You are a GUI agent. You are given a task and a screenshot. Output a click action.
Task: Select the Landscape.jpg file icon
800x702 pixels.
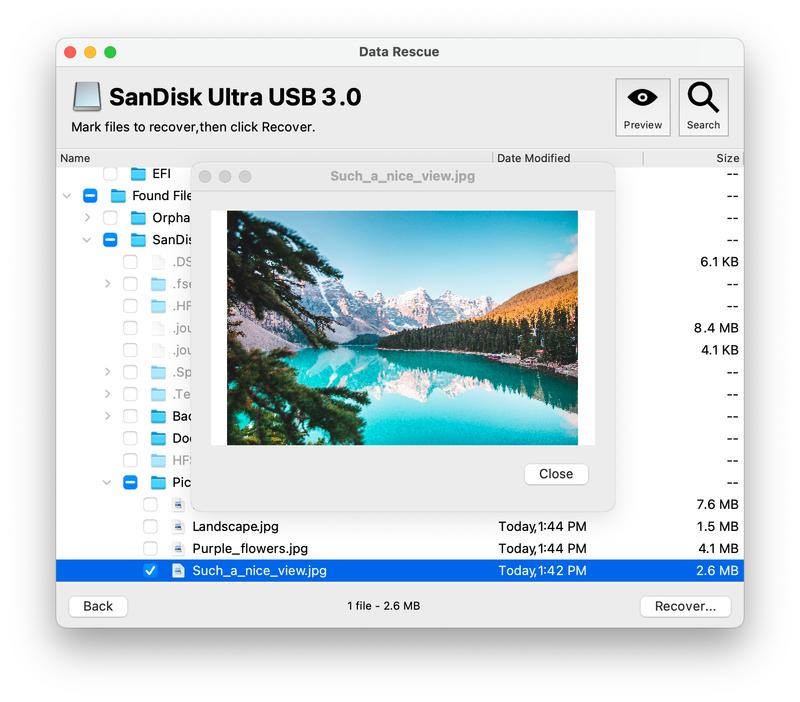click(177, 526)
